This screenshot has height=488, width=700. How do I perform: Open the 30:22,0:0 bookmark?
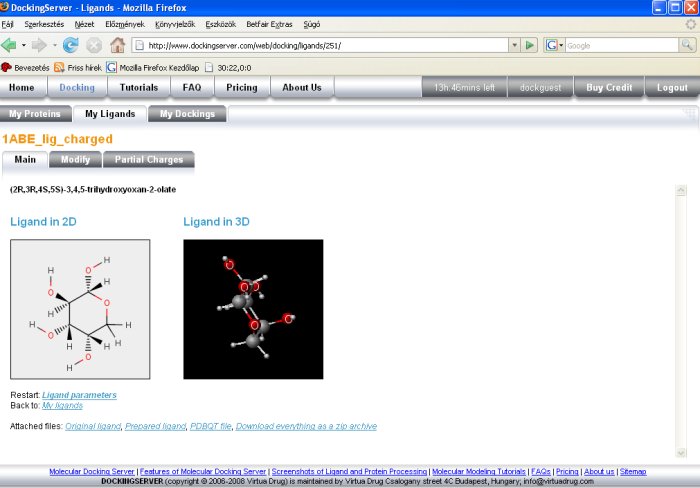pos(228,67)
